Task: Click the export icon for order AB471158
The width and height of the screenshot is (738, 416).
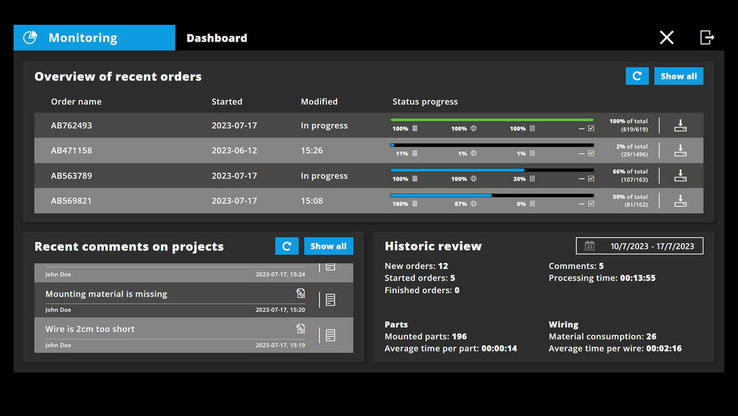Action: (681, 151)
